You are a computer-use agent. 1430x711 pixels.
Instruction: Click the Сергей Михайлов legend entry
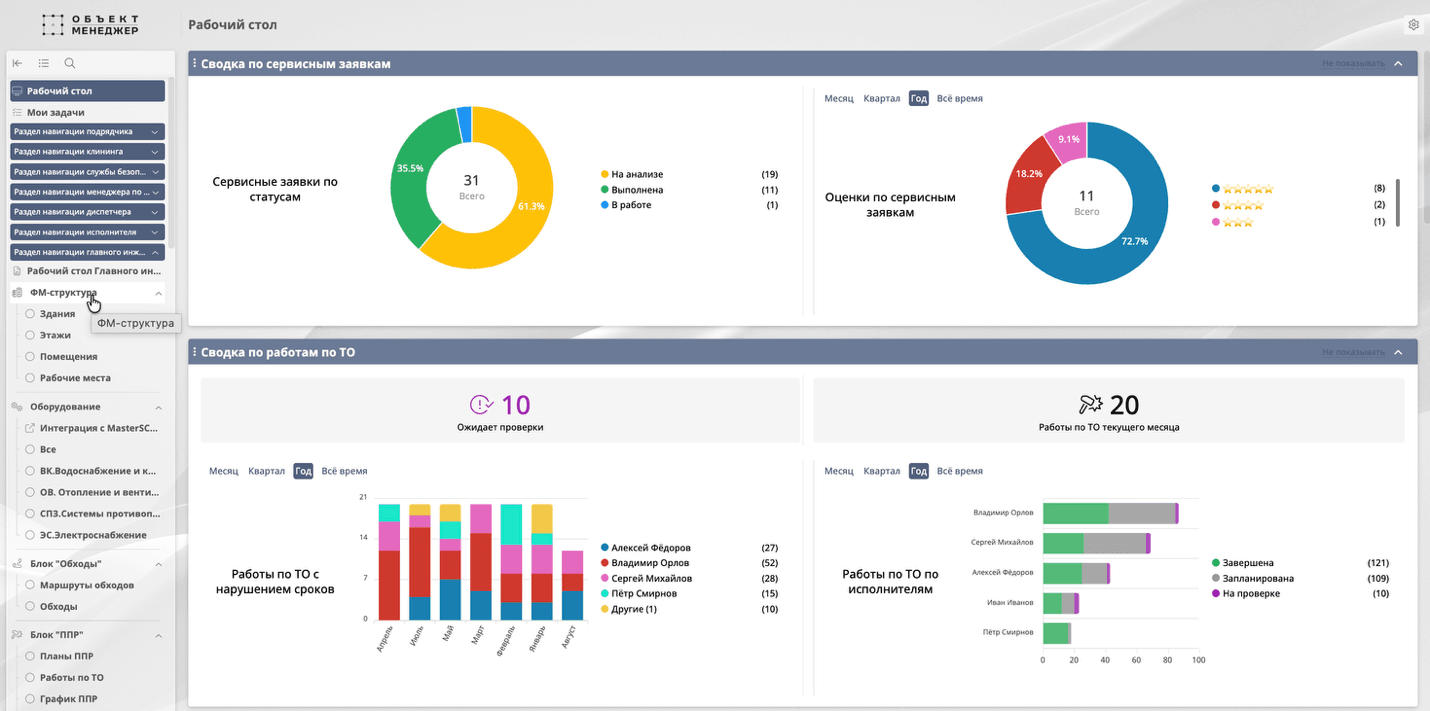[646, 578]
